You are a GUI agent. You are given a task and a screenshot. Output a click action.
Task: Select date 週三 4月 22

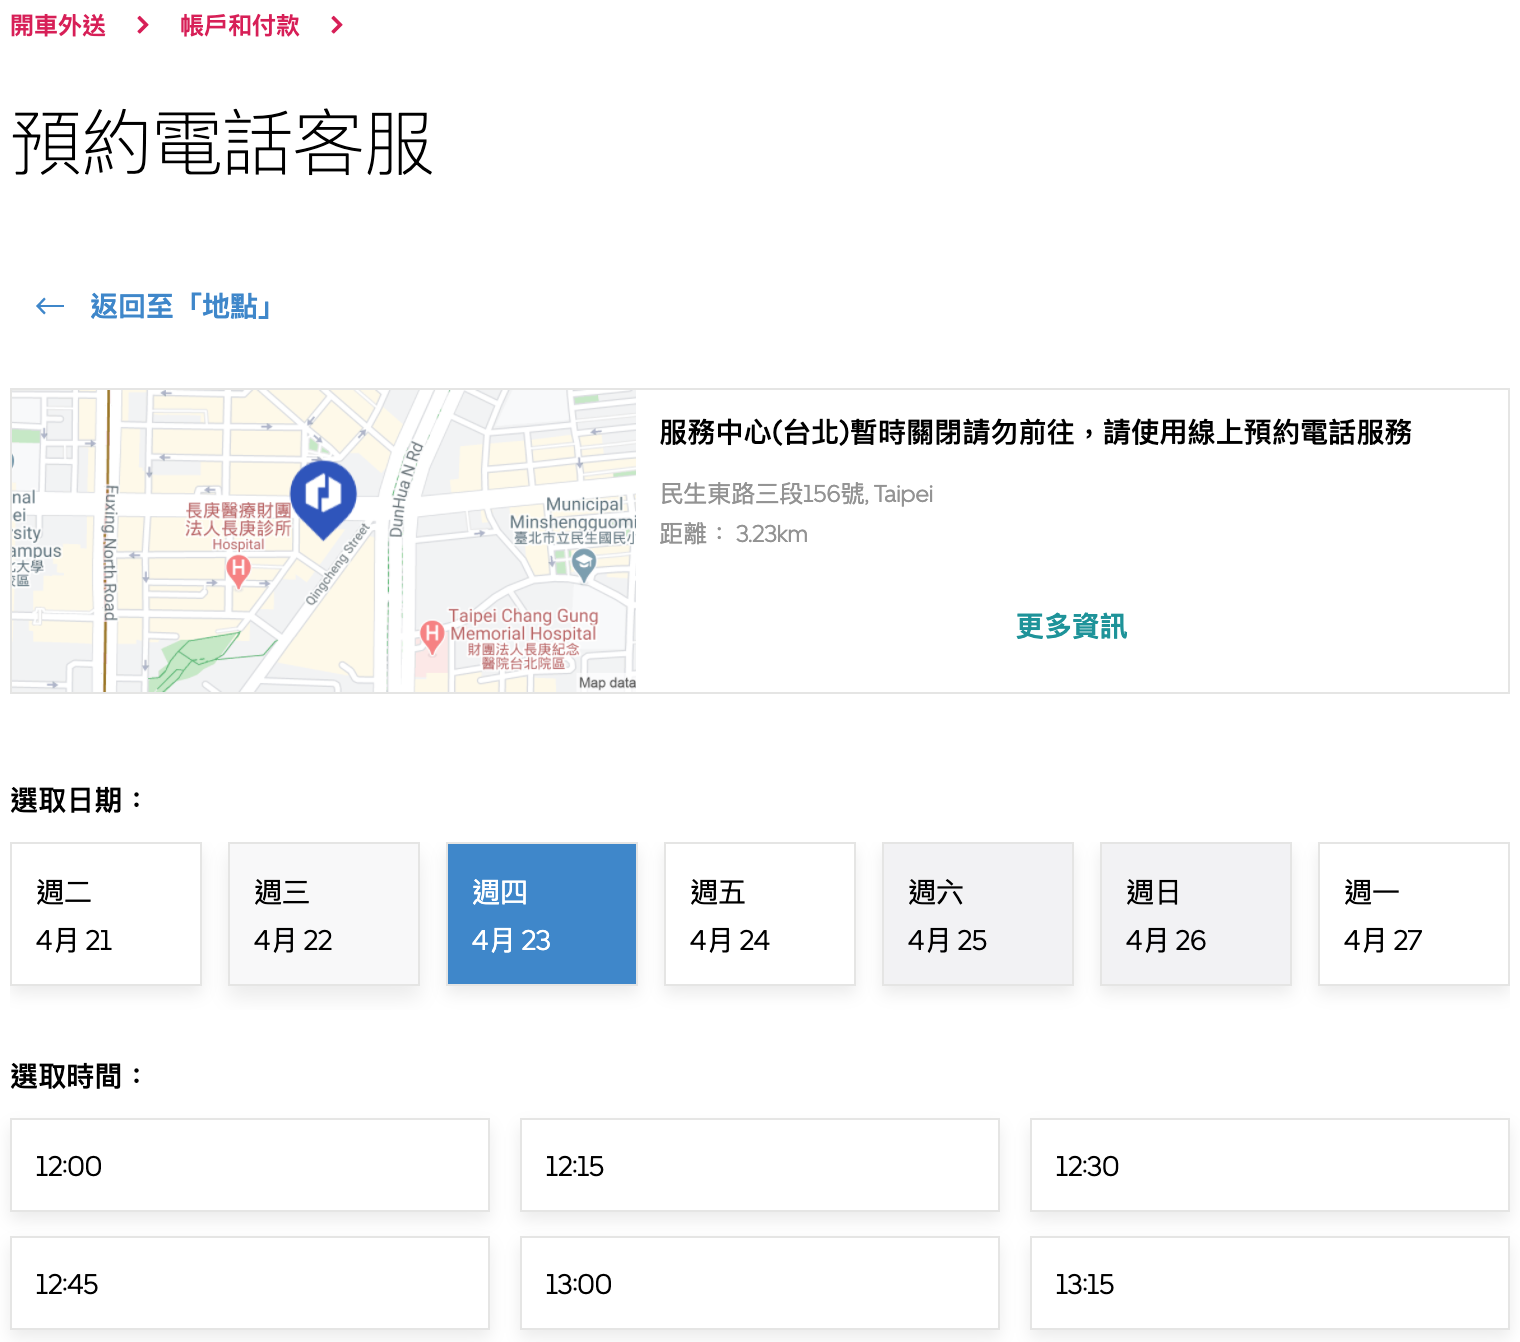coord(324,914)
